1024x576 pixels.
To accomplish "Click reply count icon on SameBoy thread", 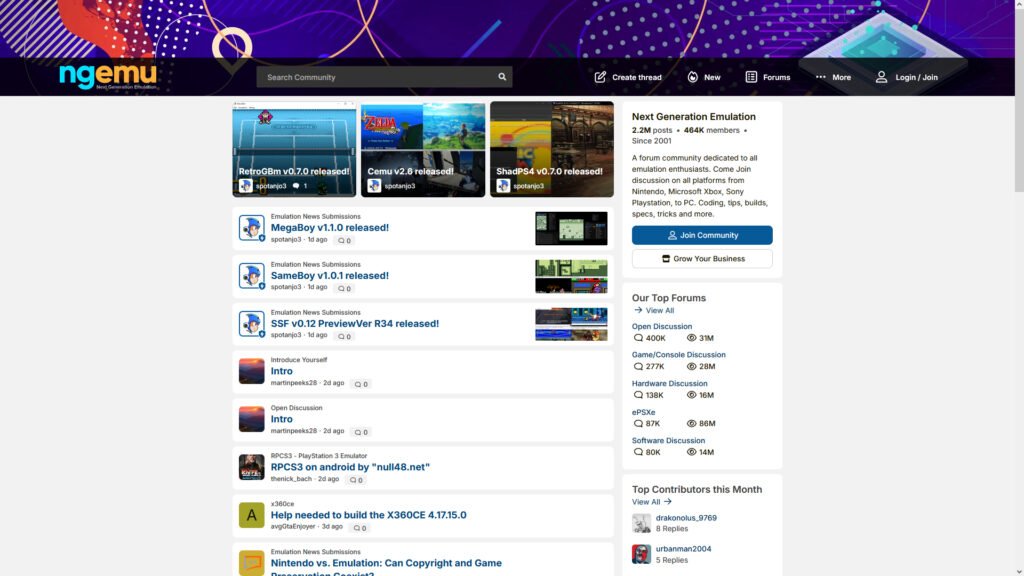I will 341,288.
